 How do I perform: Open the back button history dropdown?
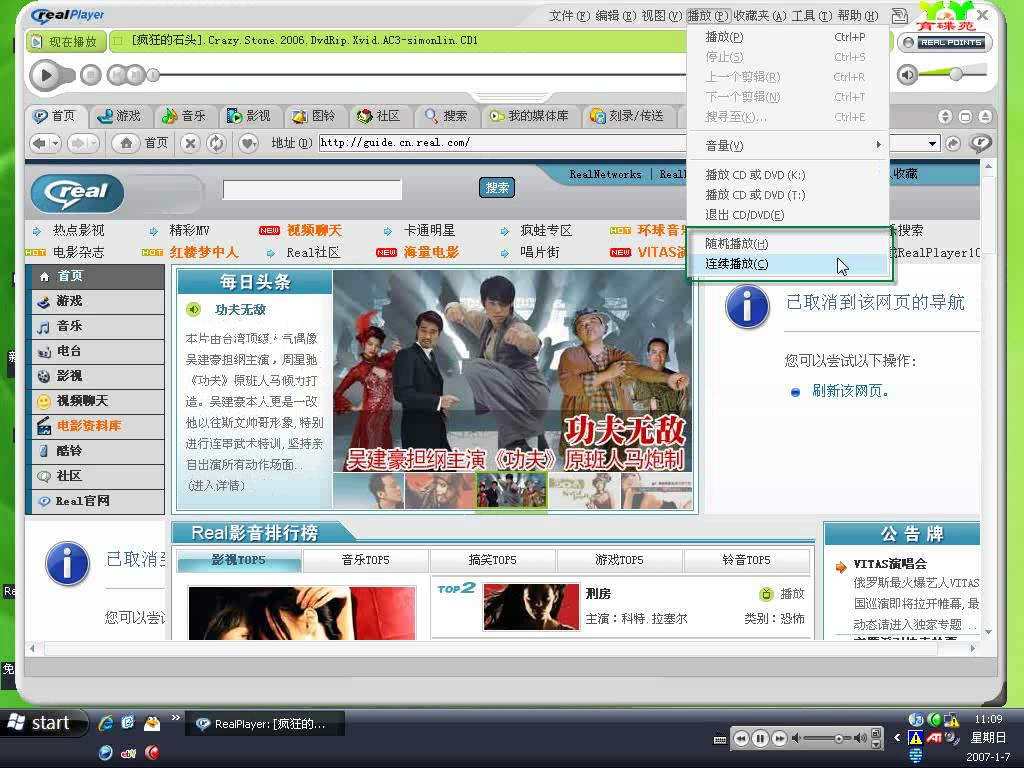pyautogui.click(x=55, y=143)
